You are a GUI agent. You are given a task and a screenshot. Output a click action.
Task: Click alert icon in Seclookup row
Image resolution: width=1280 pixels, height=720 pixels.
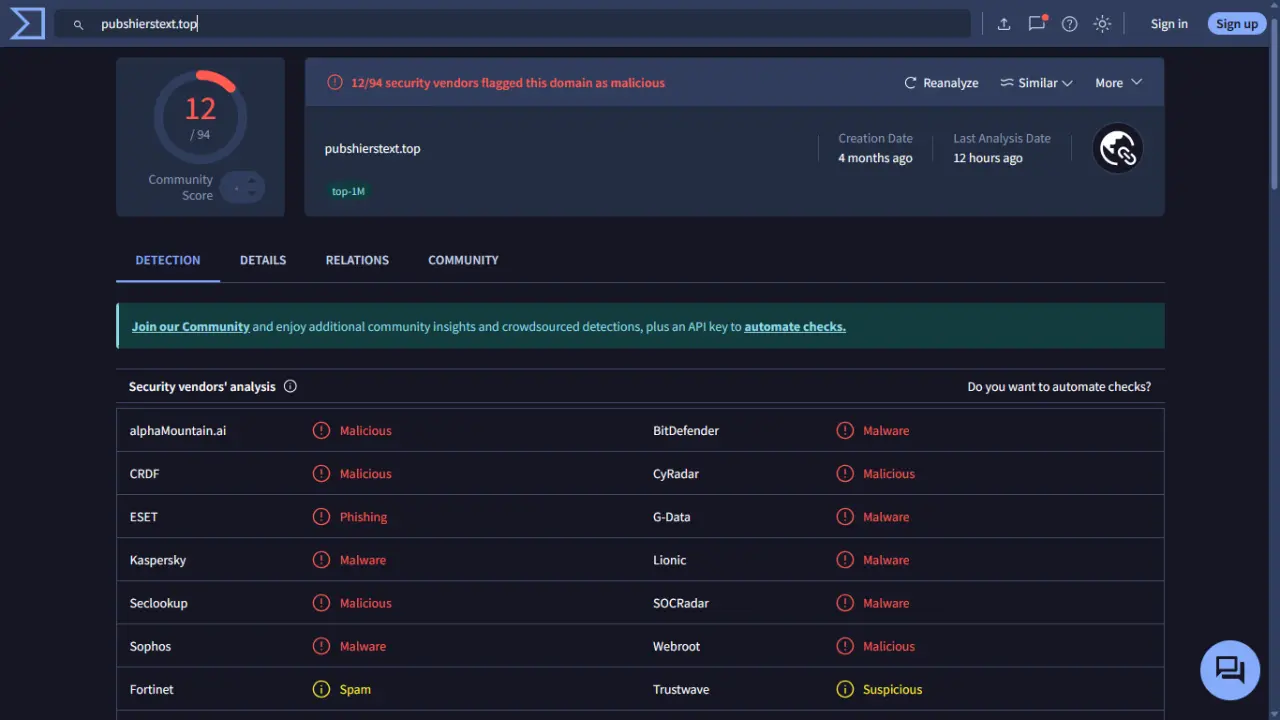tap(321, 602)
